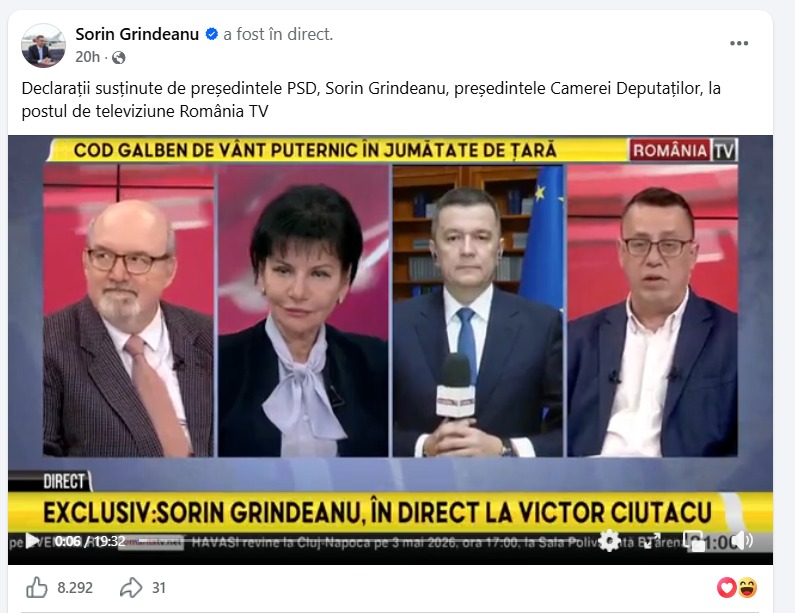
Task: Click 31 shares count
Action: click(159, 588)
